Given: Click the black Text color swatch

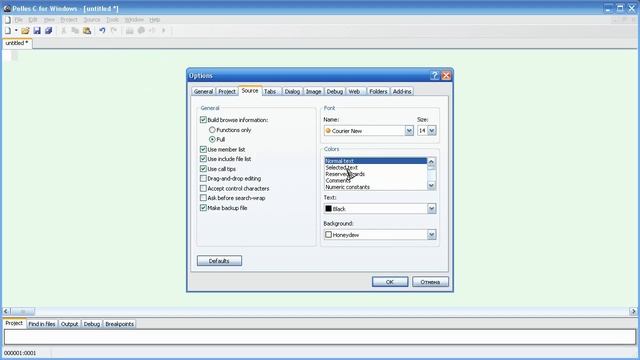Looking at the screenshot, I should click(x=328, y=209).
